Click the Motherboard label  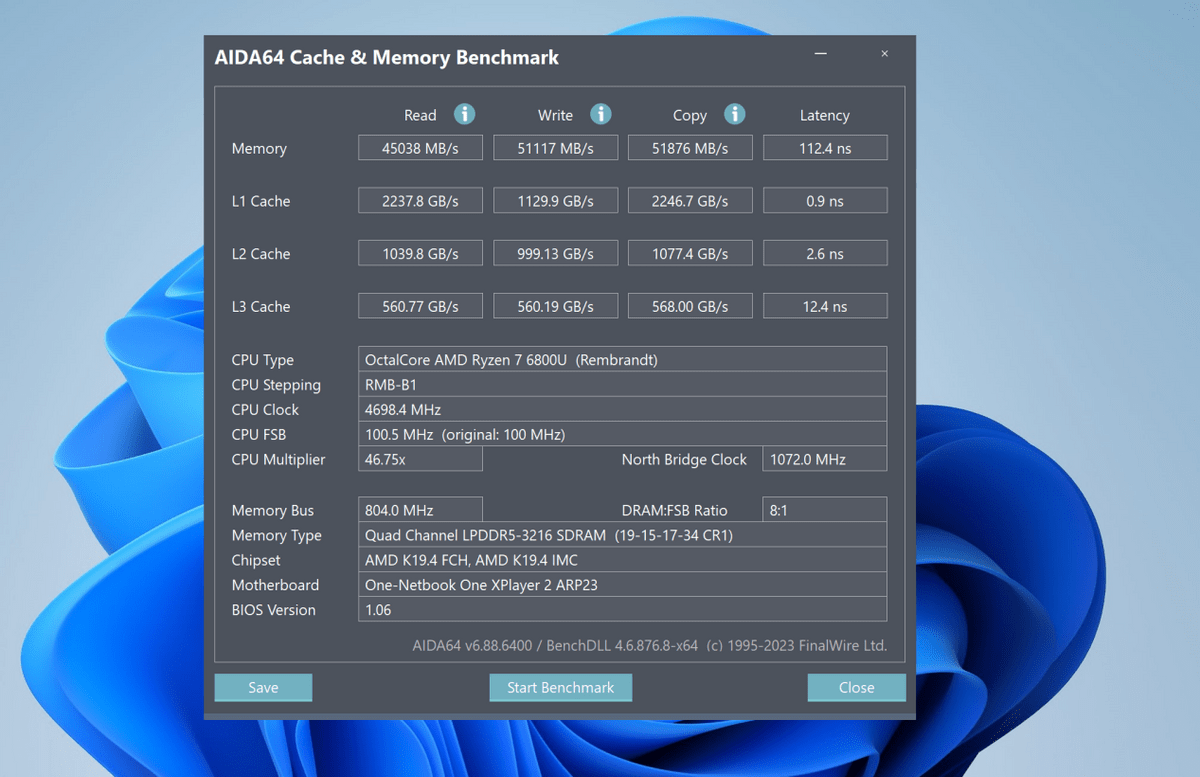275,585
